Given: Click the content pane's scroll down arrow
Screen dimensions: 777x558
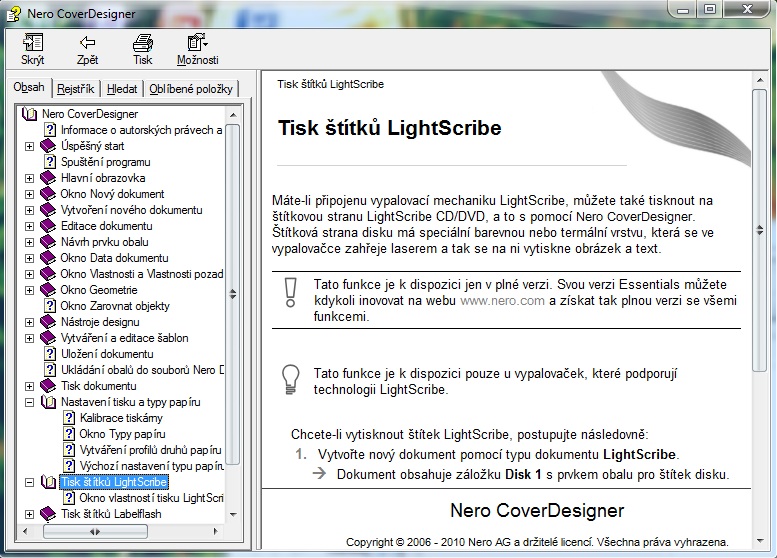Looking at the screenshot, I should coord(759,541).
